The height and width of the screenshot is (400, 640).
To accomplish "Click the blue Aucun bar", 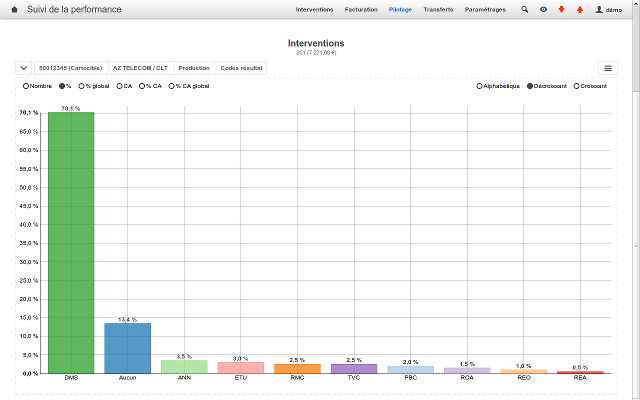I will coord(127,348).
